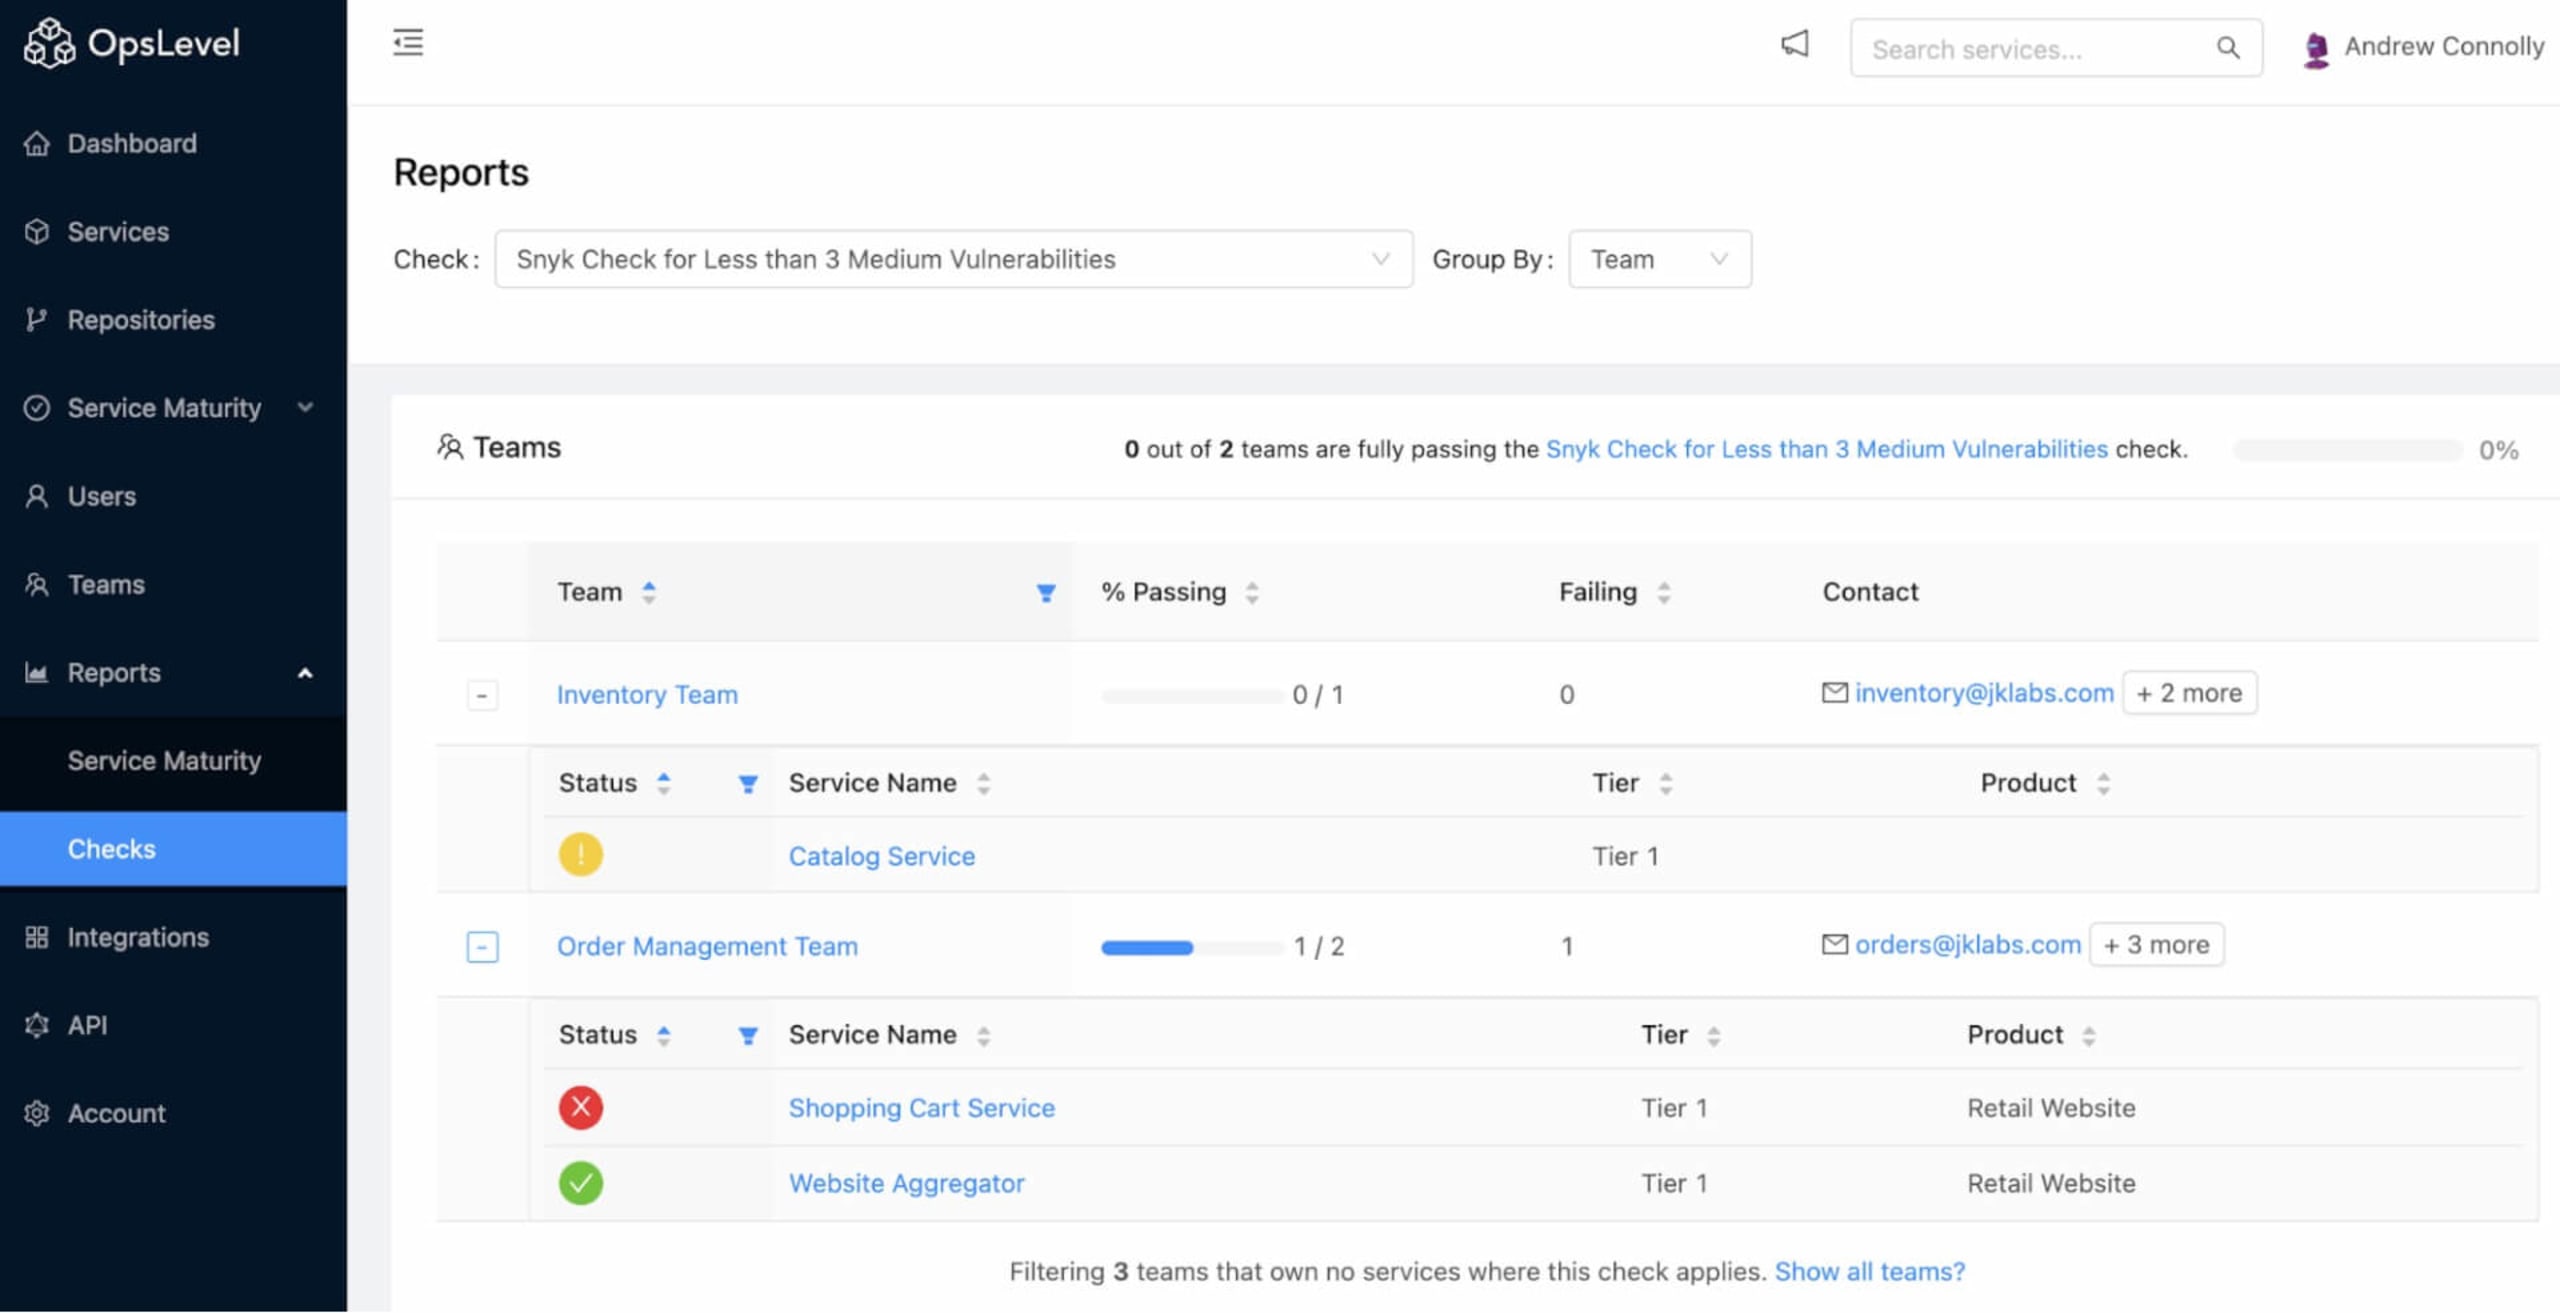This screenshot has height=1313, width=2560.
Task: Sort Service Name in Order Management subtable
Action: pyautogui.click(x=984, y=1035)
